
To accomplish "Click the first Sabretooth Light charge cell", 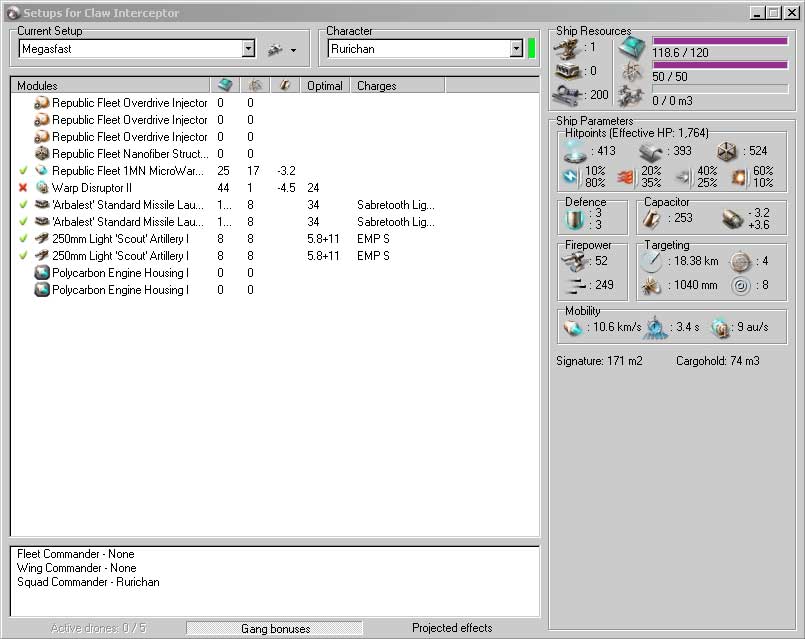I will tap(396, 205).
